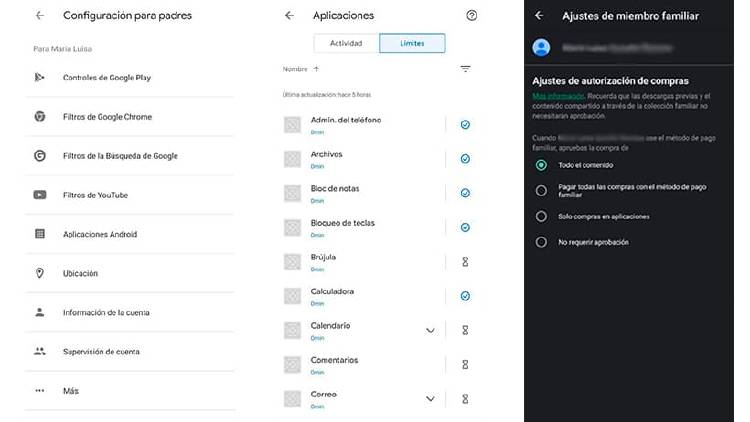Image resolution: width=750 pixels, height=422 pixels.
Task: Switch to the Actividad tab
Action: point(346,43)
